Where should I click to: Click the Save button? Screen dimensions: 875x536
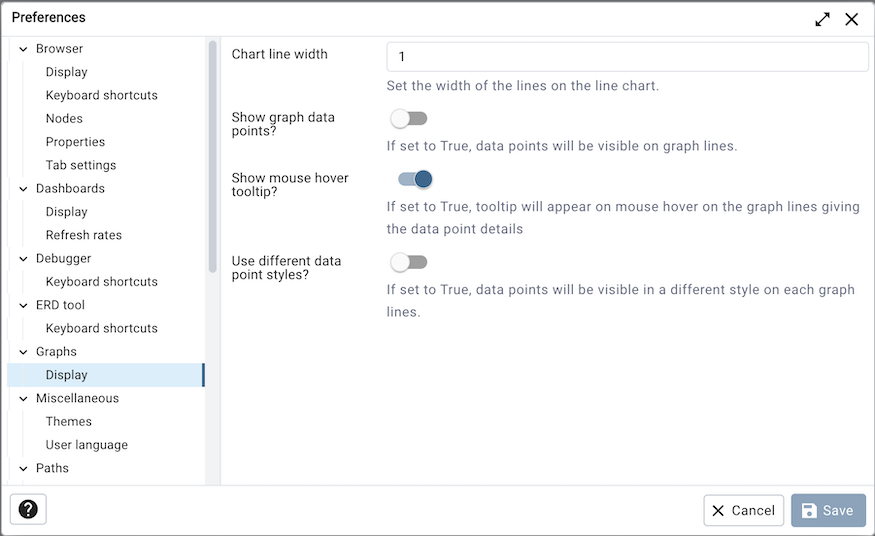click(x=828, y=510)
